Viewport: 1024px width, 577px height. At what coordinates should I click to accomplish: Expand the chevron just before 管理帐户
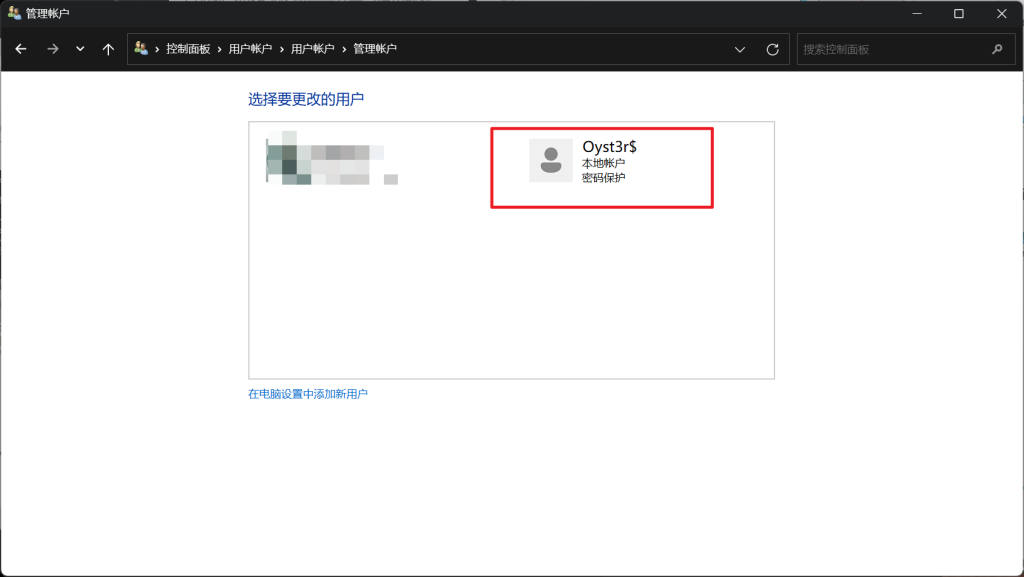click(x=344, y=49)
